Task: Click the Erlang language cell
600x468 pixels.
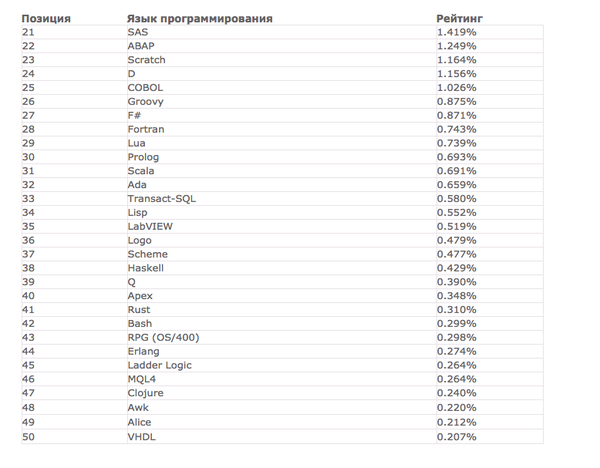Action: [144, 352]
